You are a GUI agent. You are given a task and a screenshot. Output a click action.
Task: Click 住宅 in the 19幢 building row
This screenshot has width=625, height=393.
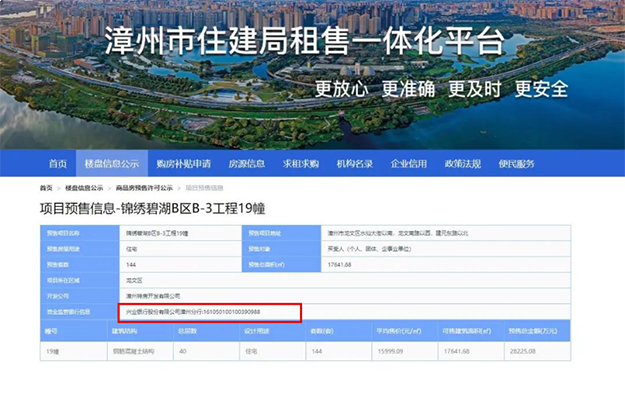[251, 352]
